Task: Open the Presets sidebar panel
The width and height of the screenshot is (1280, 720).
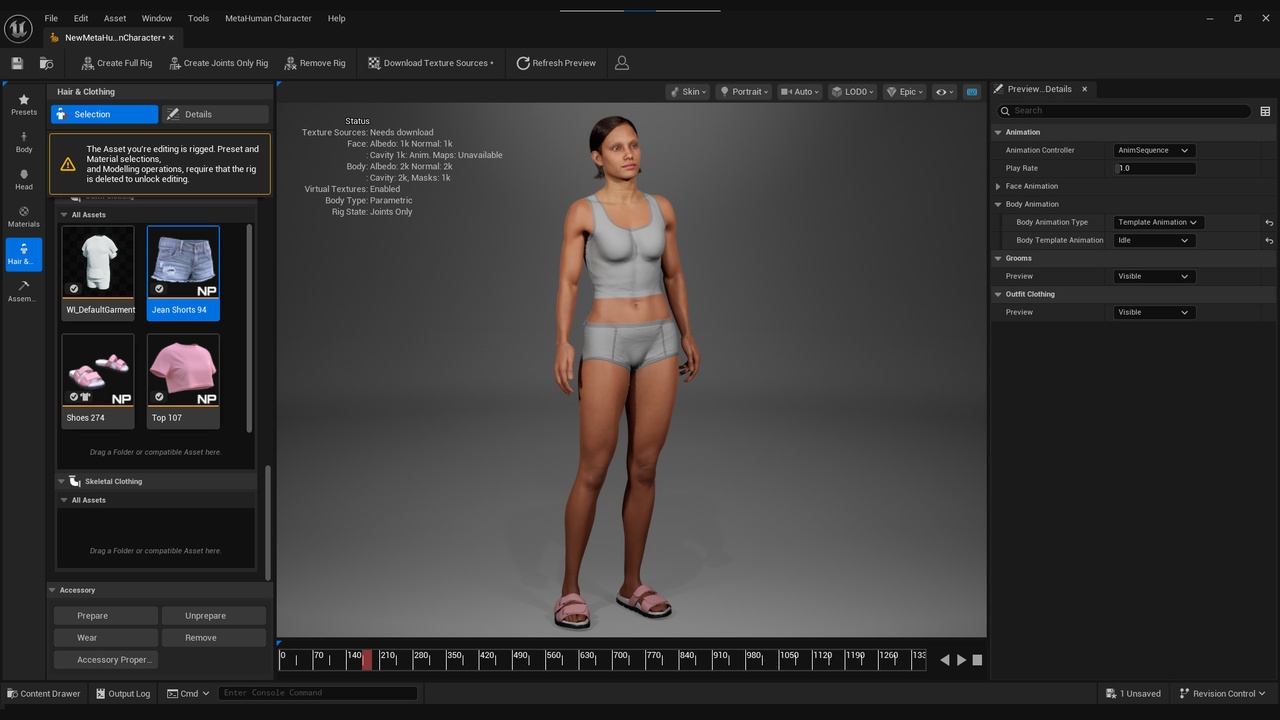Action: (x=24, y=105)
